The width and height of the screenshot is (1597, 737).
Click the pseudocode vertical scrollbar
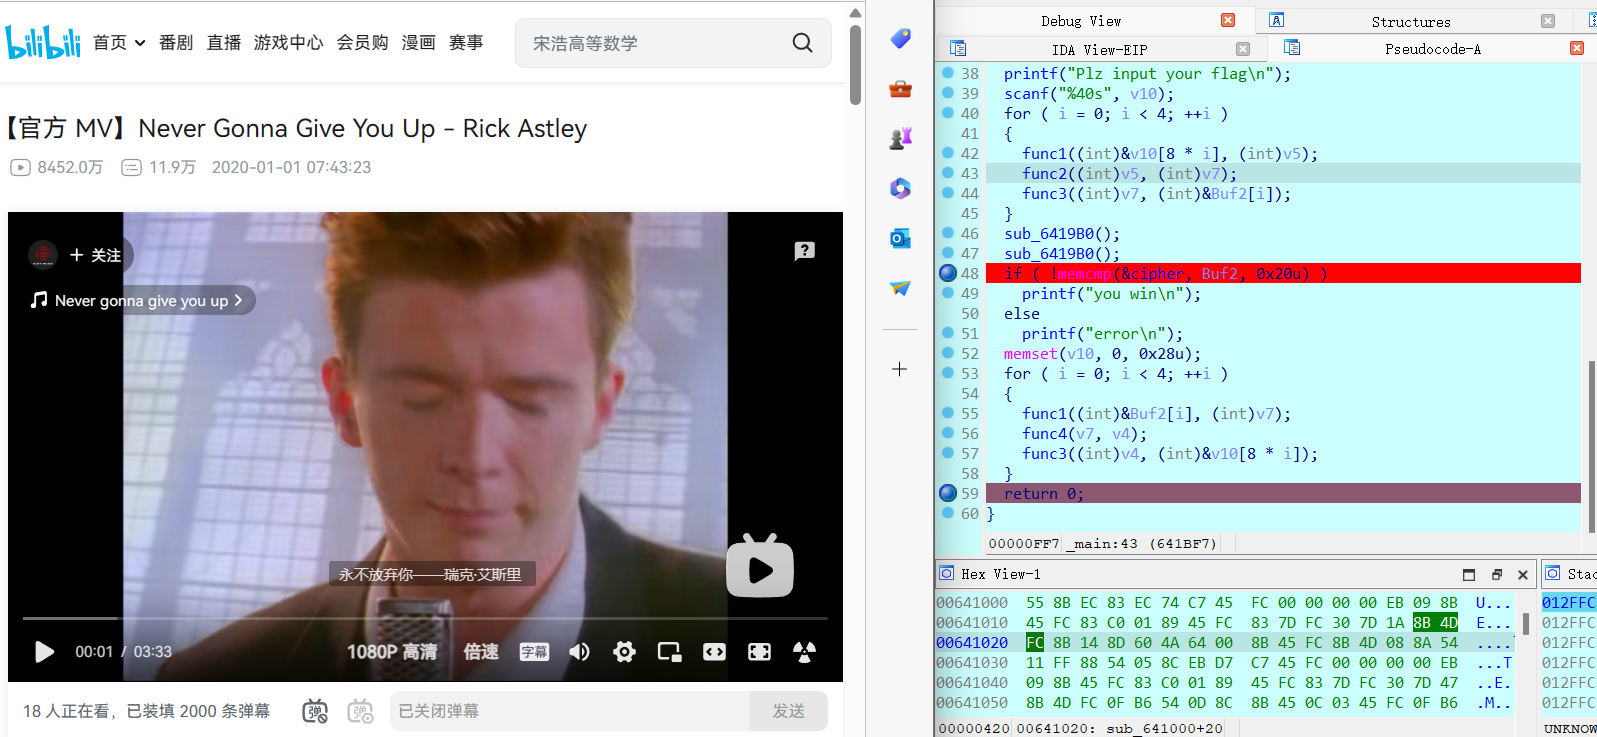coord(1591,445)
